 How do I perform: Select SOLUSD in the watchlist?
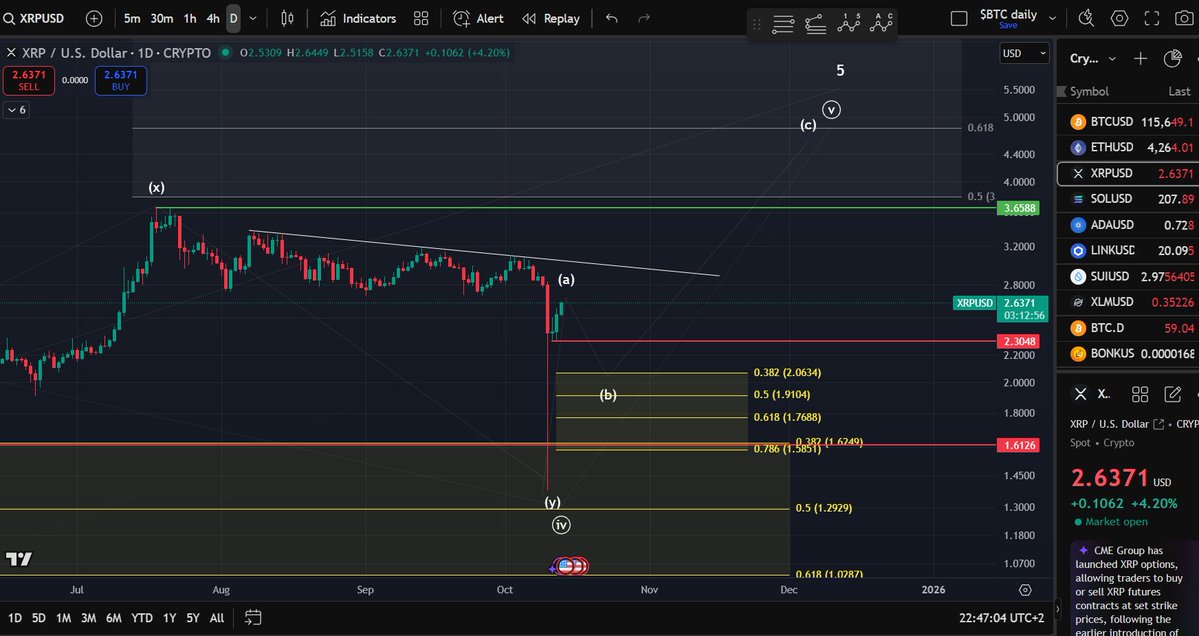click(x=1128, y=199)
